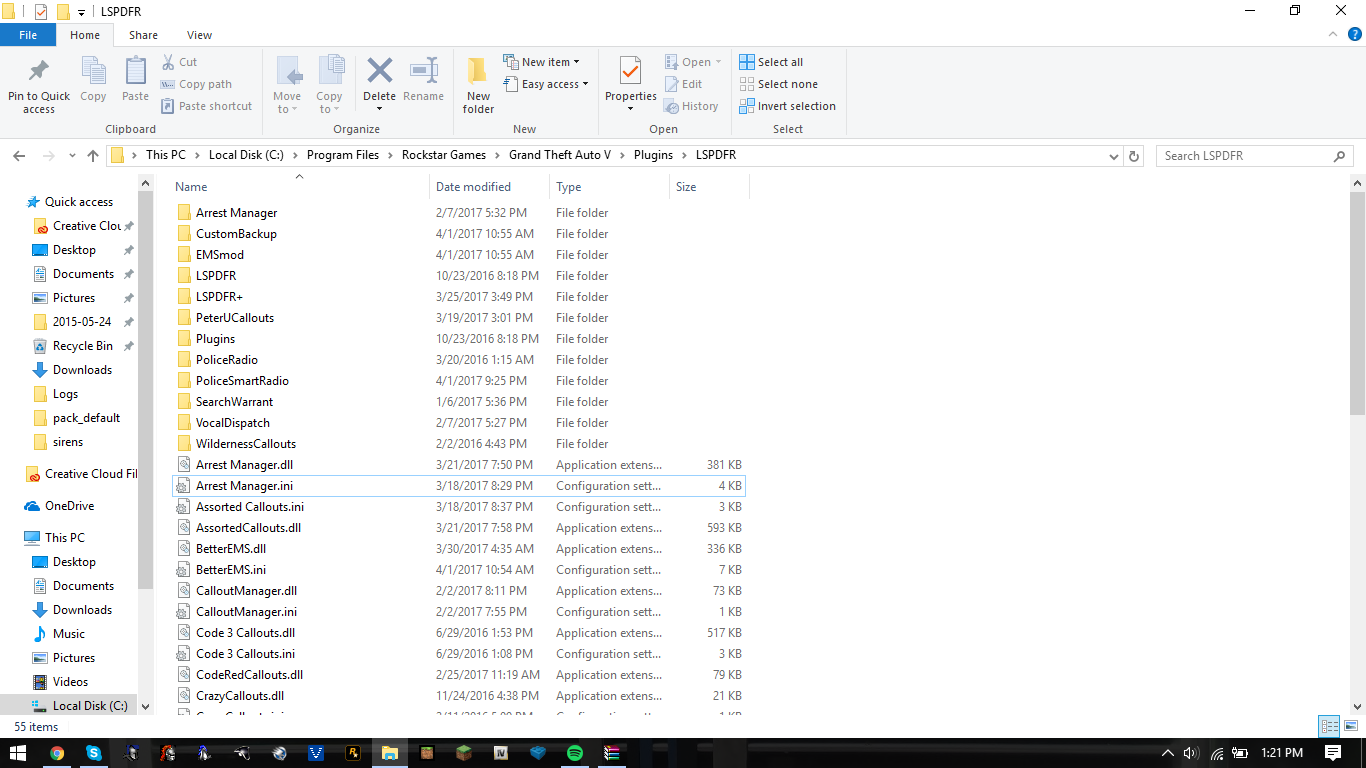The image size is (1366, 768).
Task: Go to Rockstar Games in breadcrumb
Action: click(x=444, y=155)
